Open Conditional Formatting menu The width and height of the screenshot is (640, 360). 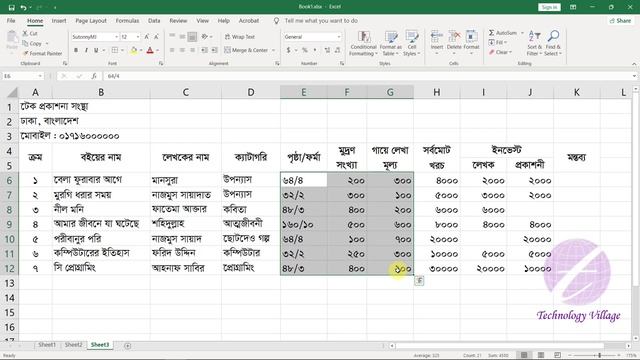pos(363,43)
